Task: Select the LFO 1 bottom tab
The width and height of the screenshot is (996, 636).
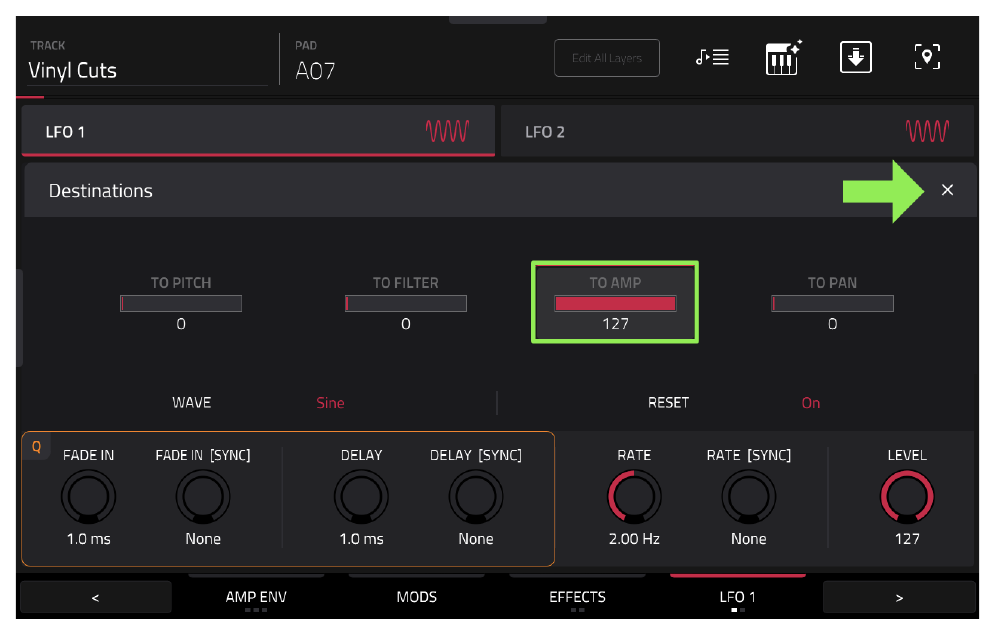Action: 737,597
